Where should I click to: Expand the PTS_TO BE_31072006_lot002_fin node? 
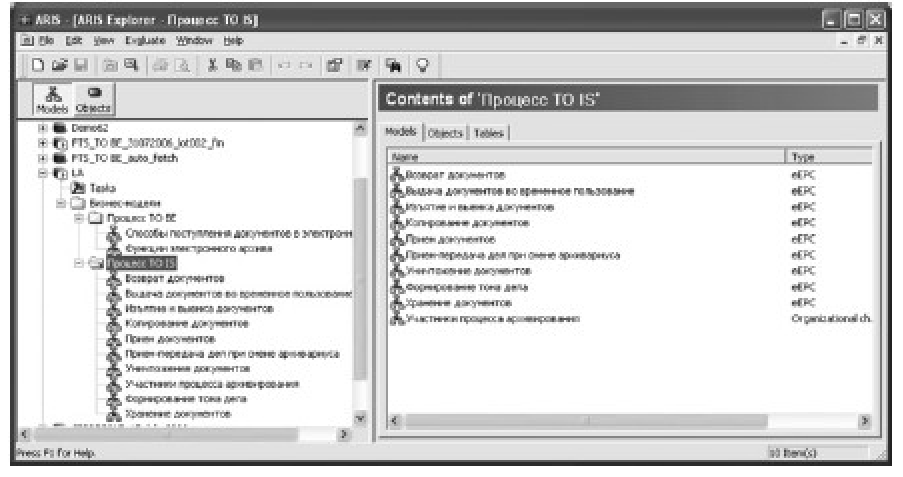click(42, 142)
